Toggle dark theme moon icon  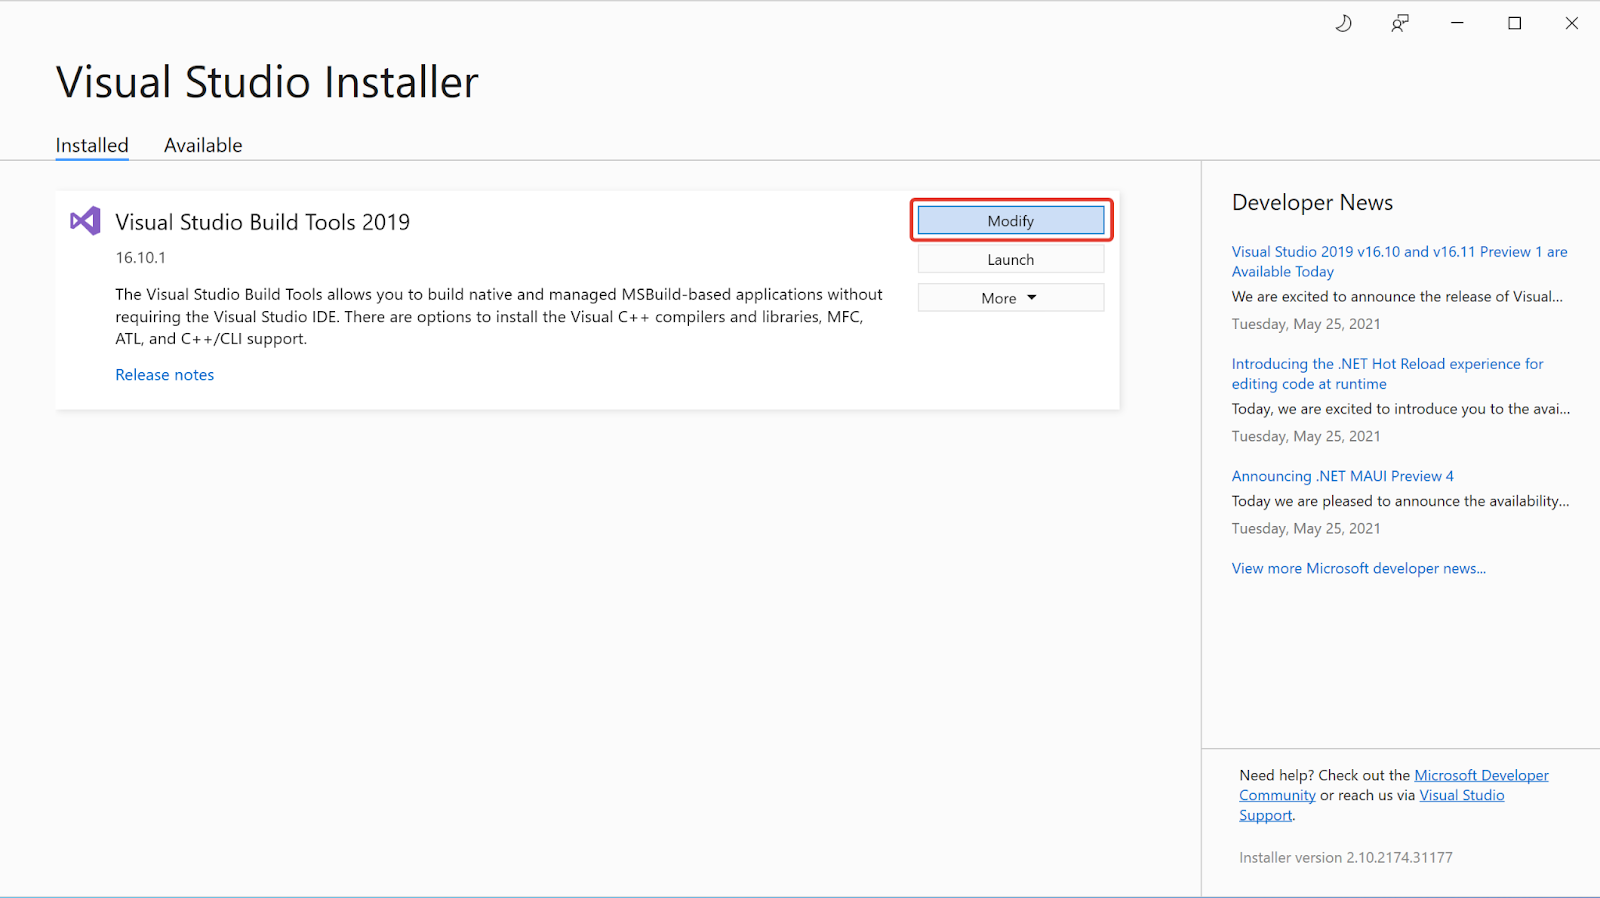[1343, 23]
